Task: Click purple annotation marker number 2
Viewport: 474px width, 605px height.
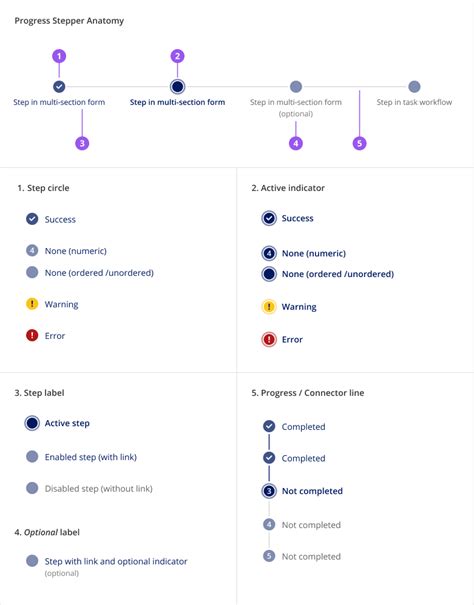Action: click(x=177, y=56)
